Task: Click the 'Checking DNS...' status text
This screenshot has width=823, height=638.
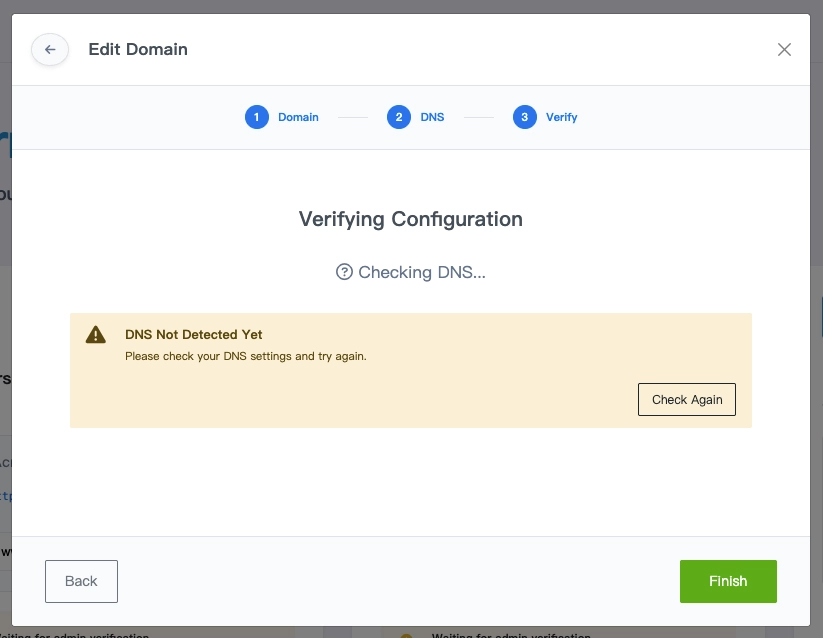Action: 422,272
